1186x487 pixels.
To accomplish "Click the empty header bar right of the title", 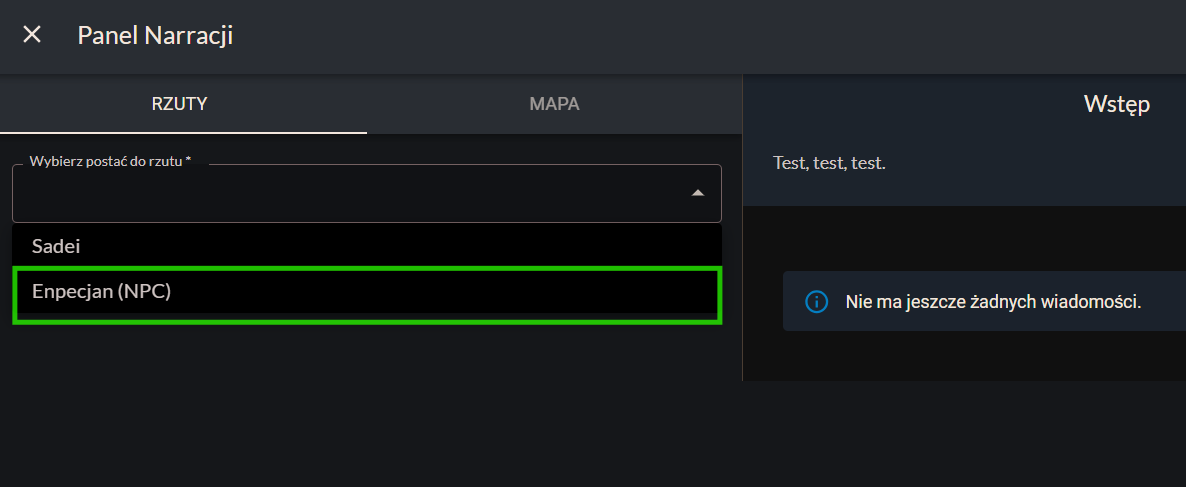I will point(700,35).
